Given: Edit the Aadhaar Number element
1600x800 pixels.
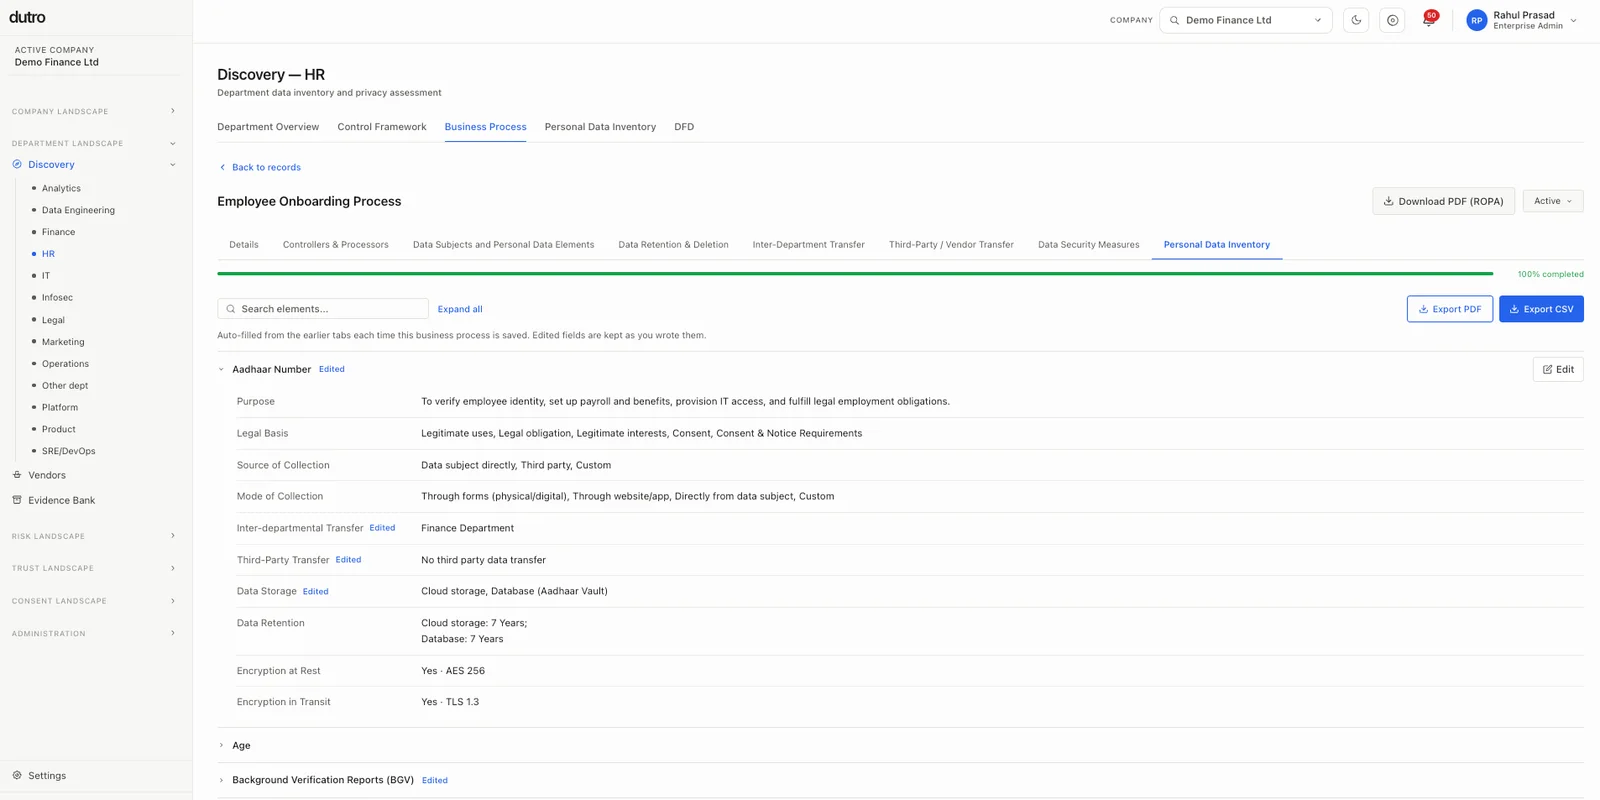Looking at the screenshot, I should pos(1558,369).
